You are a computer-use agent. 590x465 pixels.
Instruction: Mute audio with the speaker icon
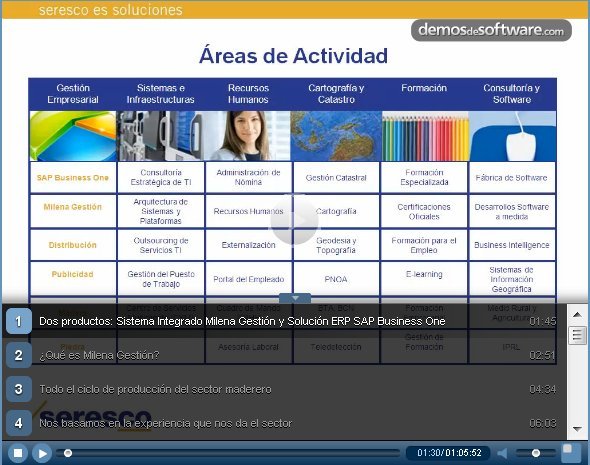click(502, 453)
